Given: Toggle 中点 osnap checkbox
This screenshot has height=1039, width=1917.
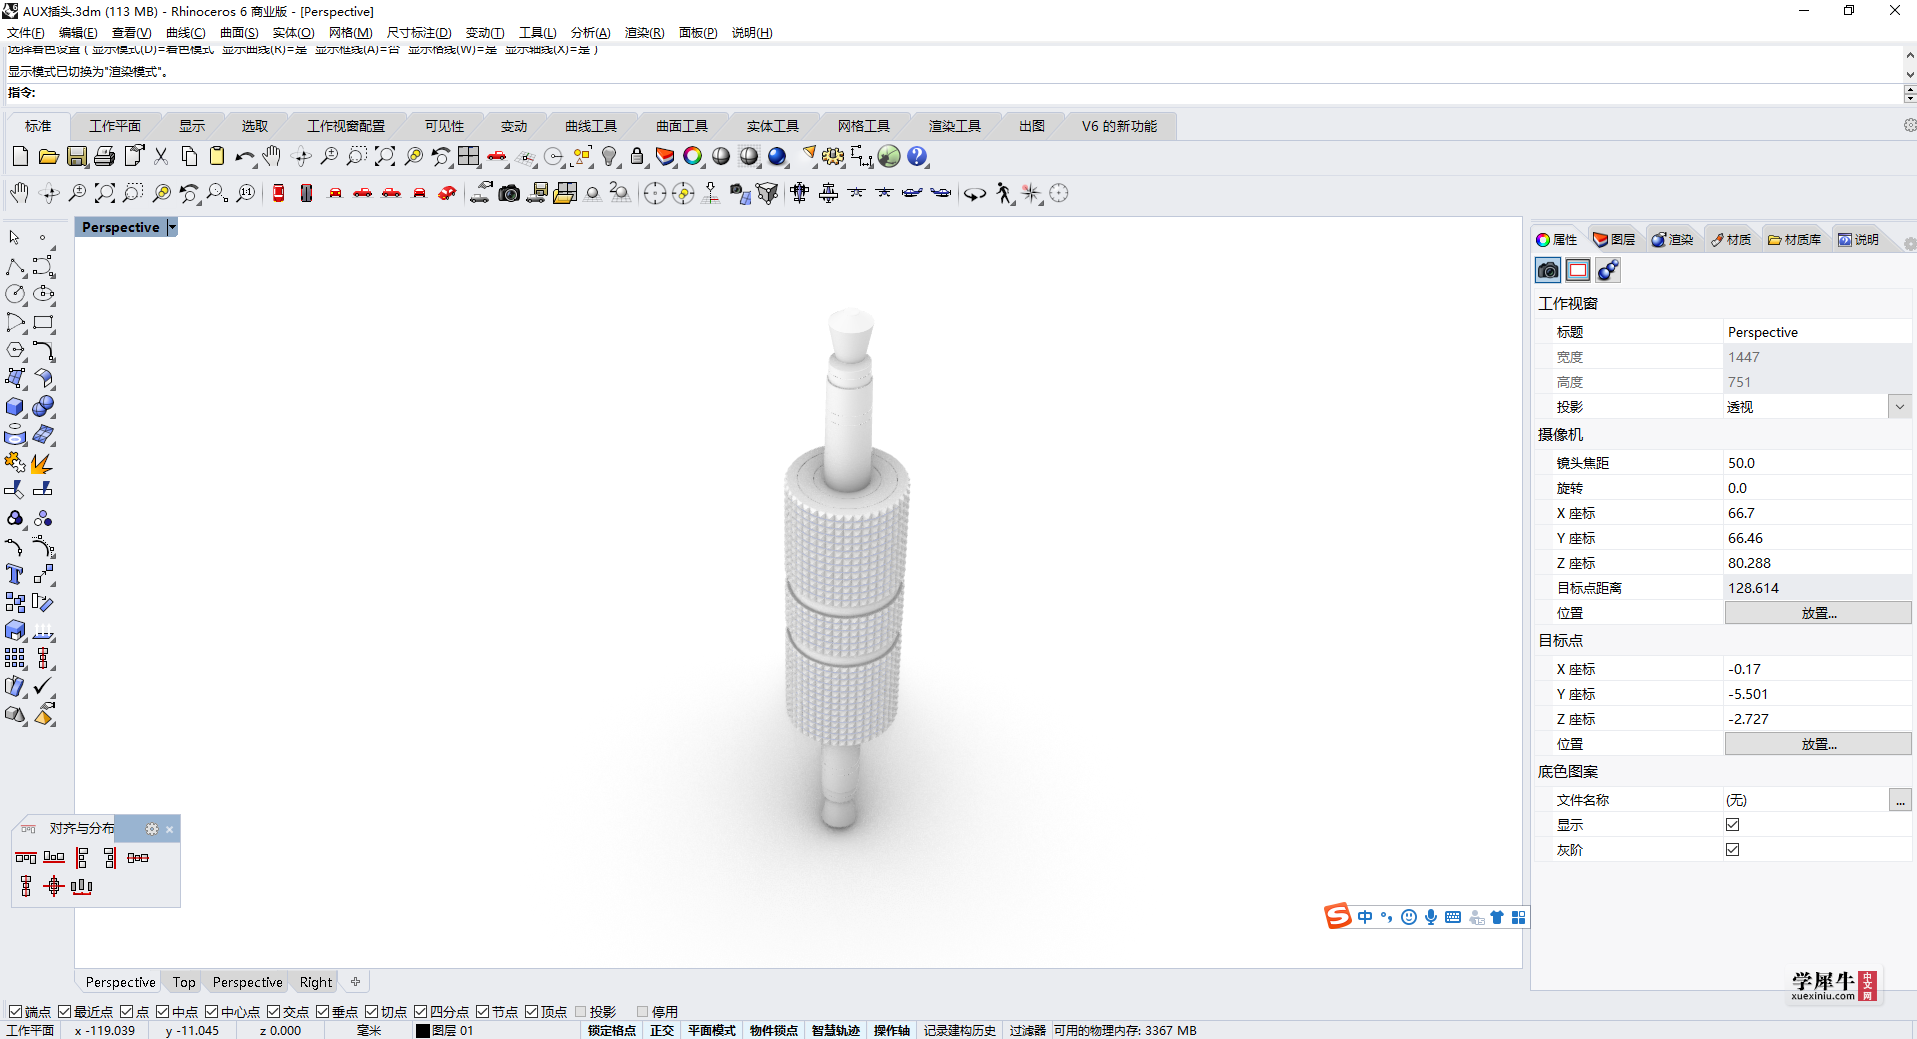Looking at the screenshot, I should [x=163, y=1012].
